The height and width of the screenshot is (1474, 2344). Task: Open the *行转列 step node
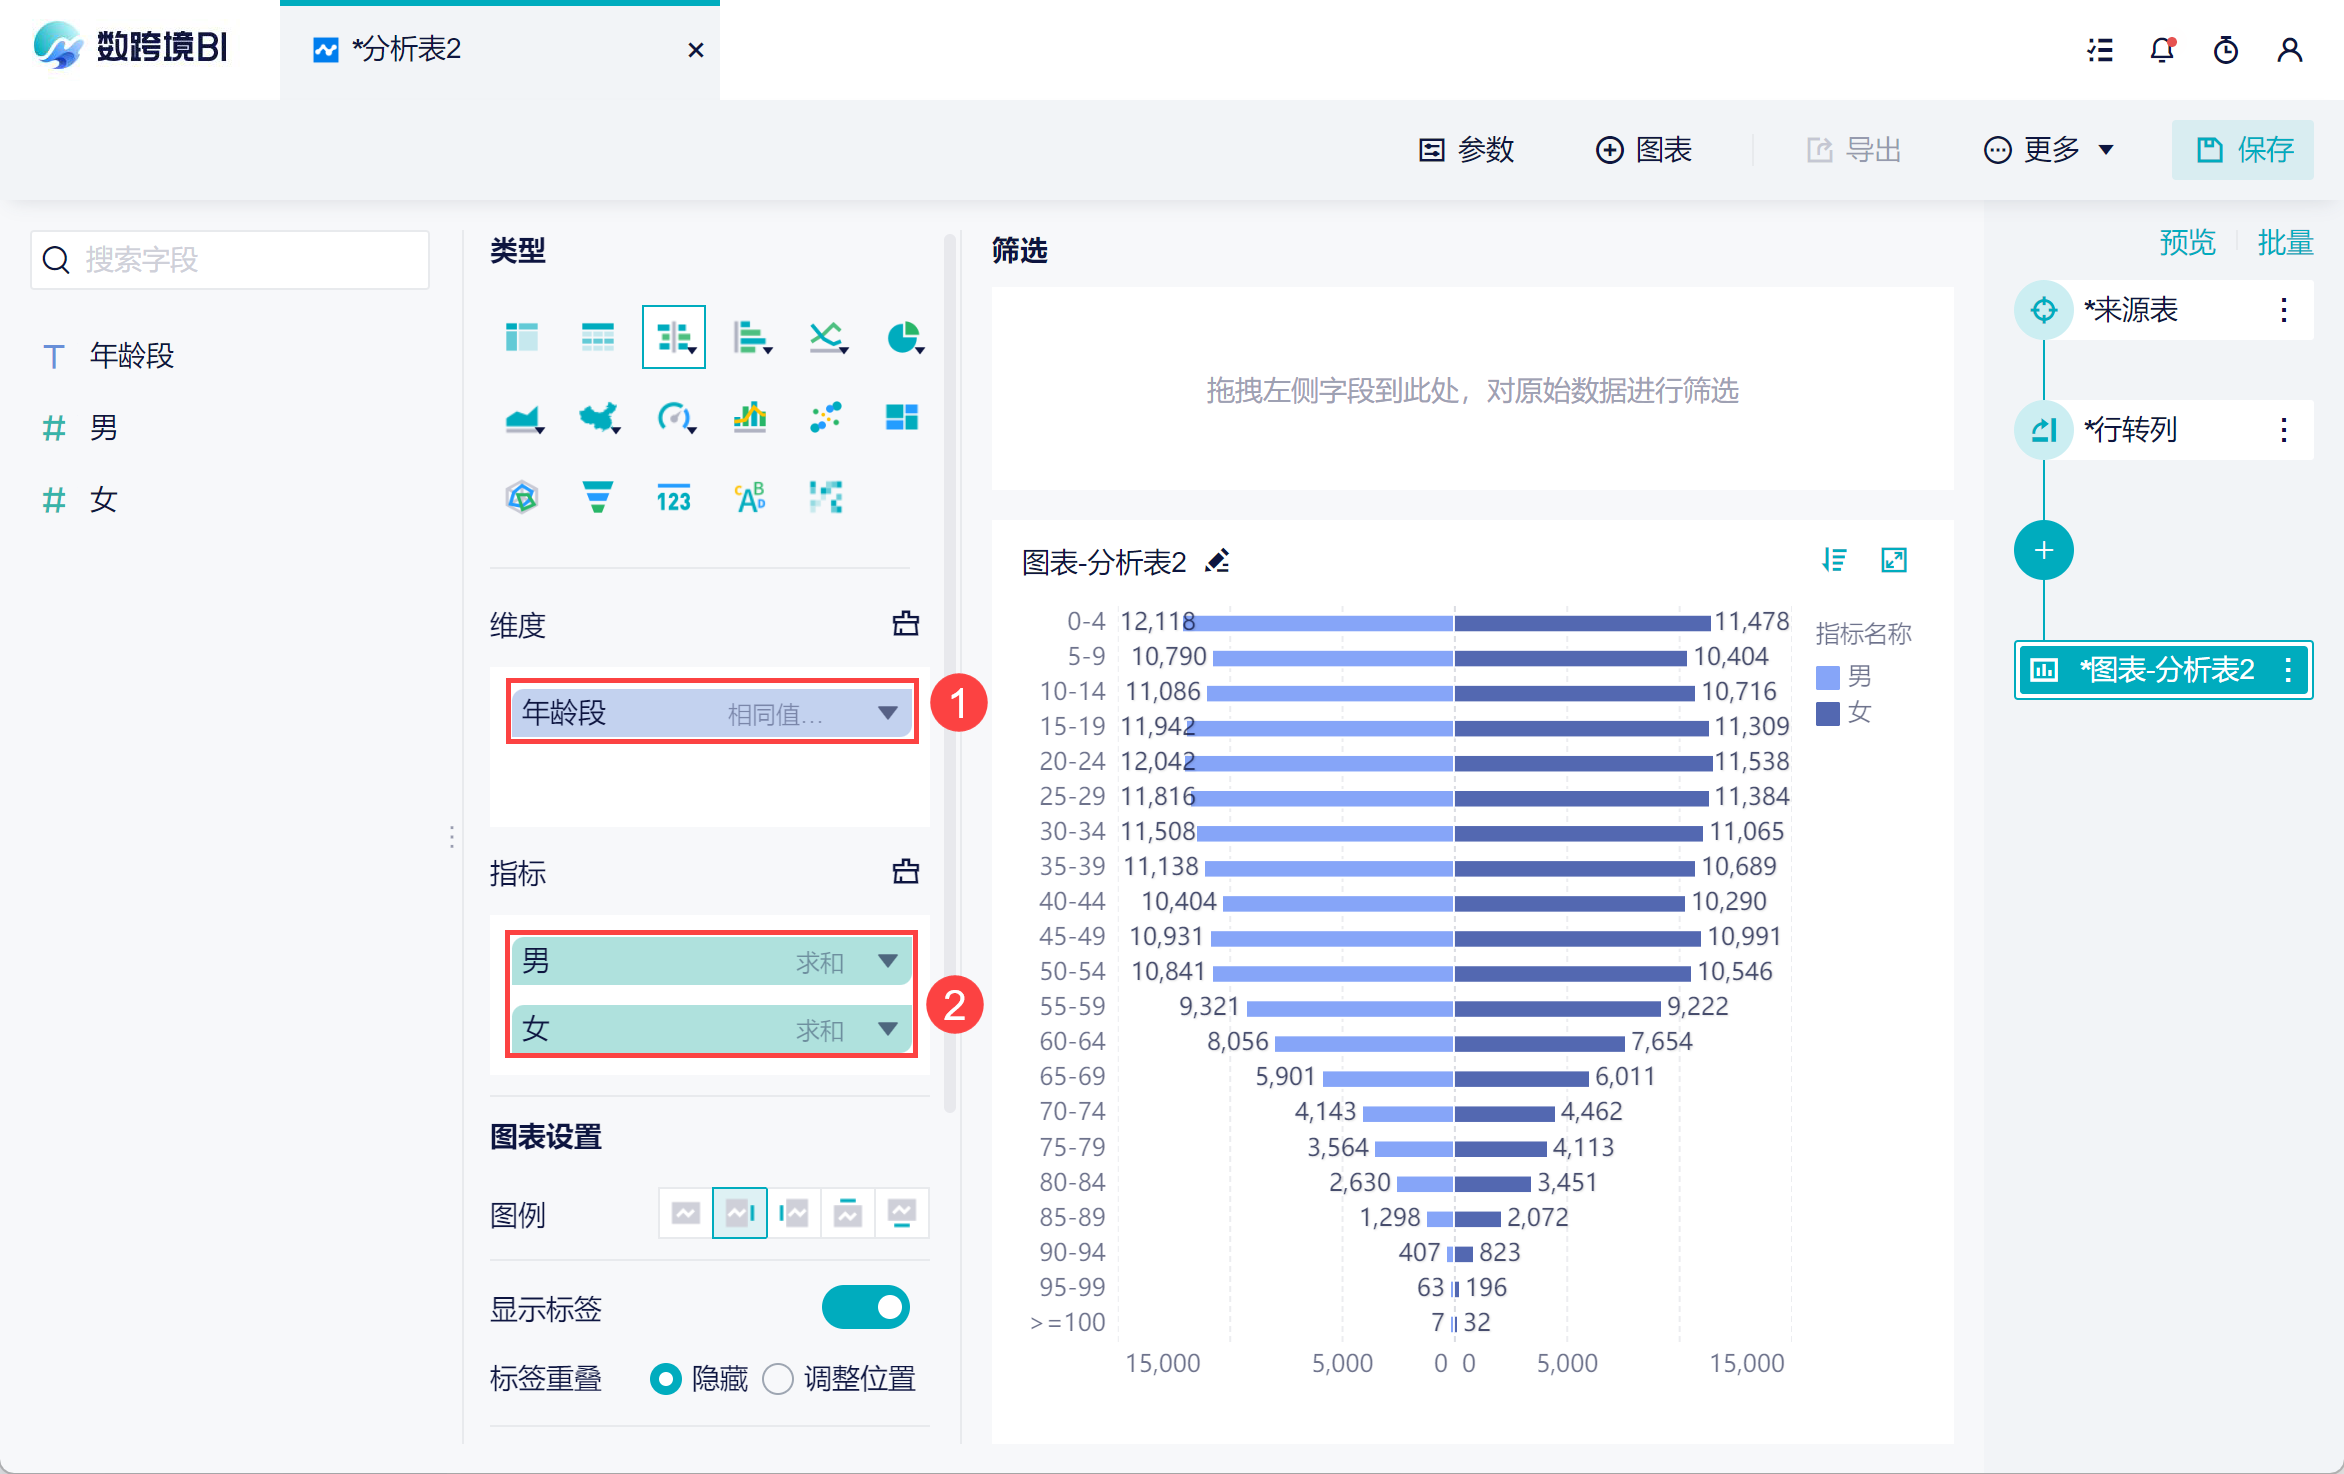pos(2130,430)
